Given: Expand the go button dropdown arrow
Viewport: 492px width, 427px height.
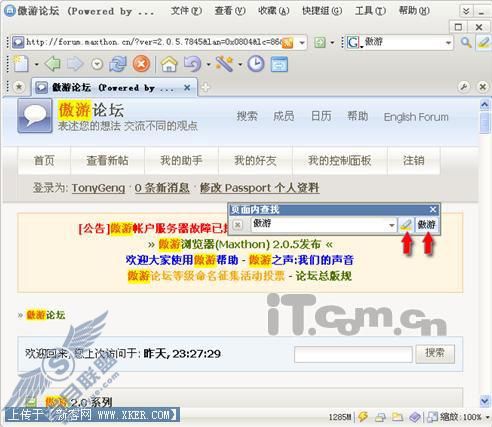Looking at the screenshot, I should point(332,43).
